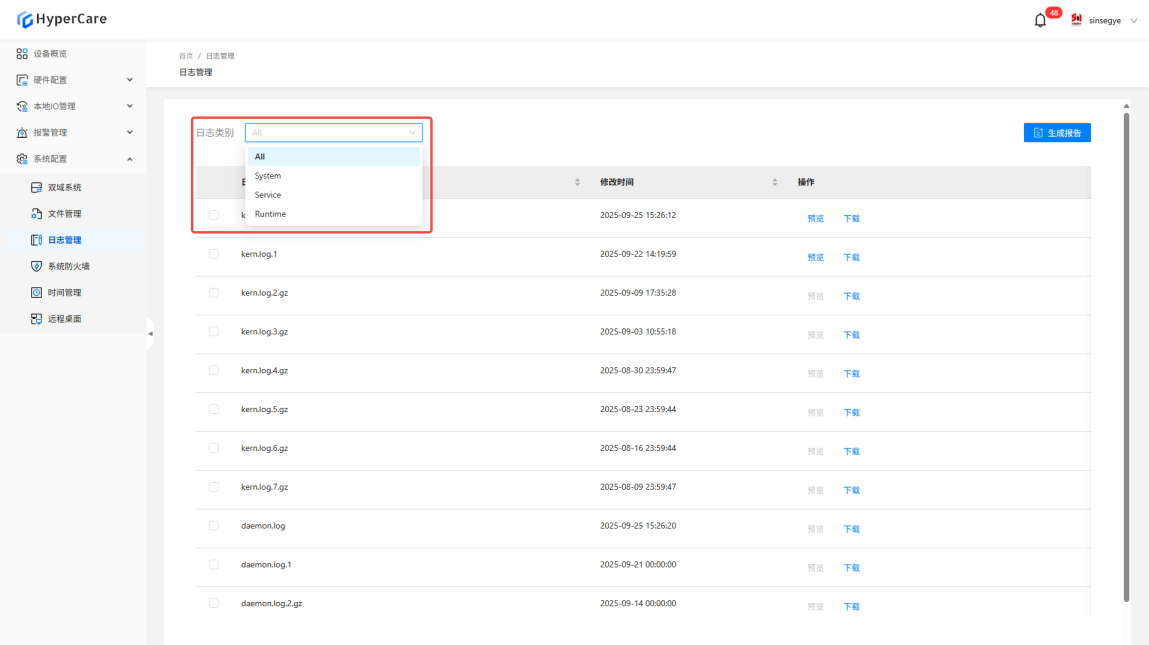Click the HyperCare logo icon
The width and height of the screenshot is (1149, 645).
[25, 19]
